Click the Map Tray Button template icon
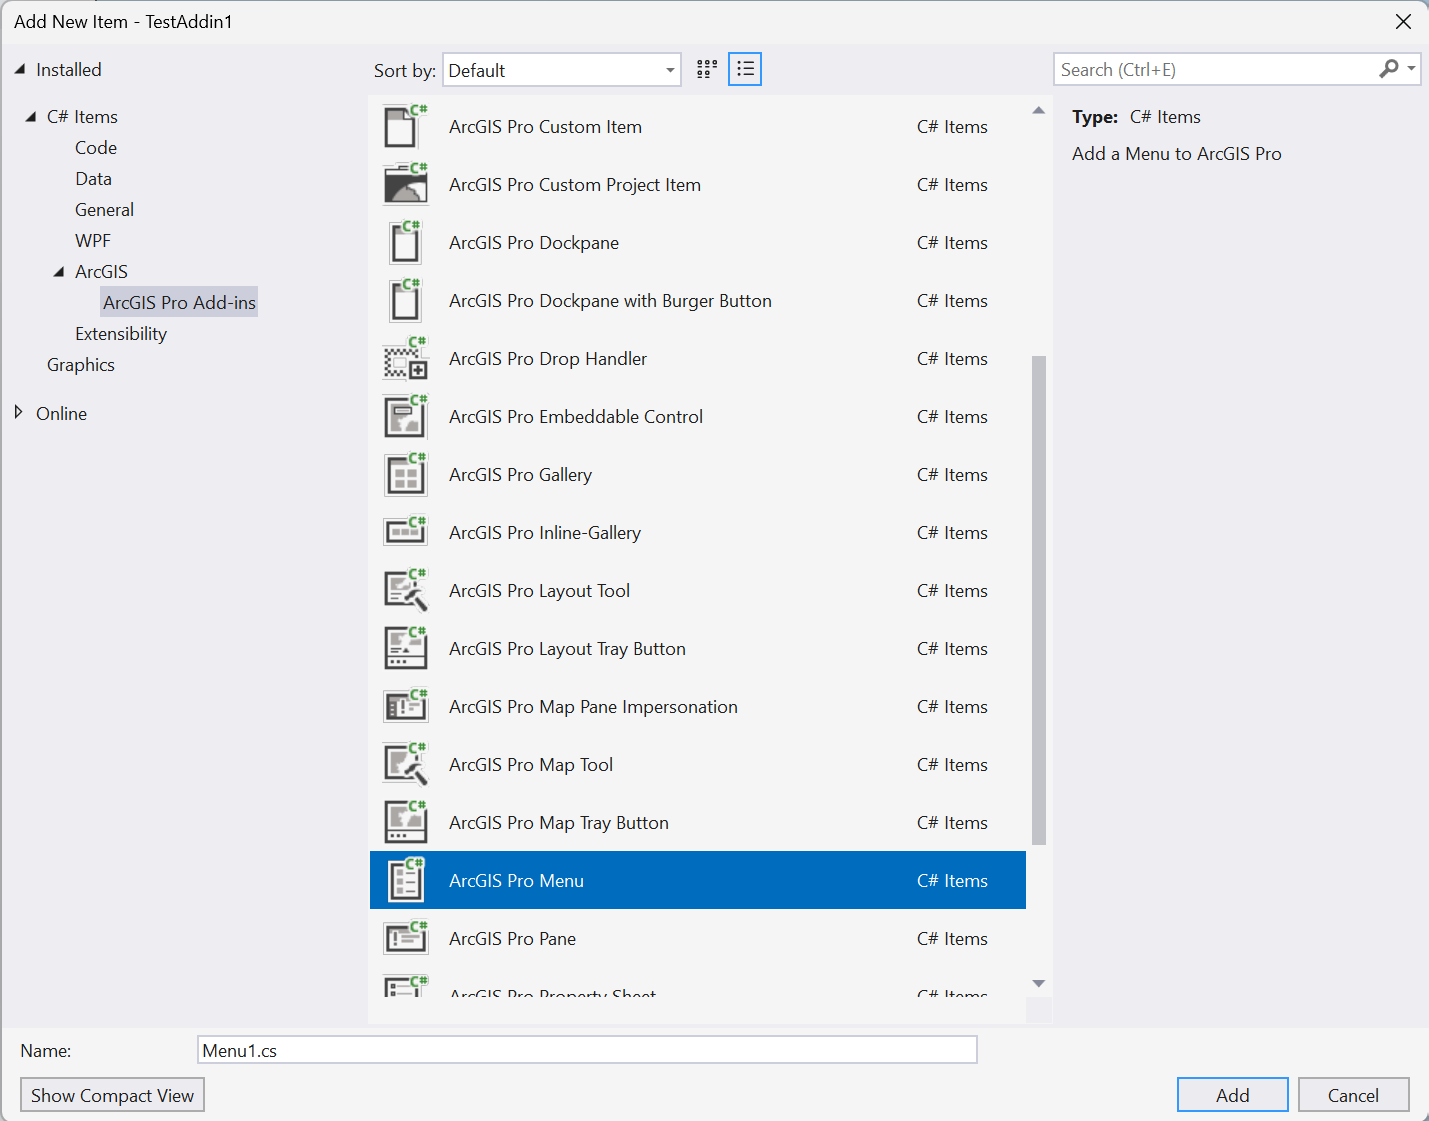Viewport: 1429px width, 1121px height. click(405, 822)
